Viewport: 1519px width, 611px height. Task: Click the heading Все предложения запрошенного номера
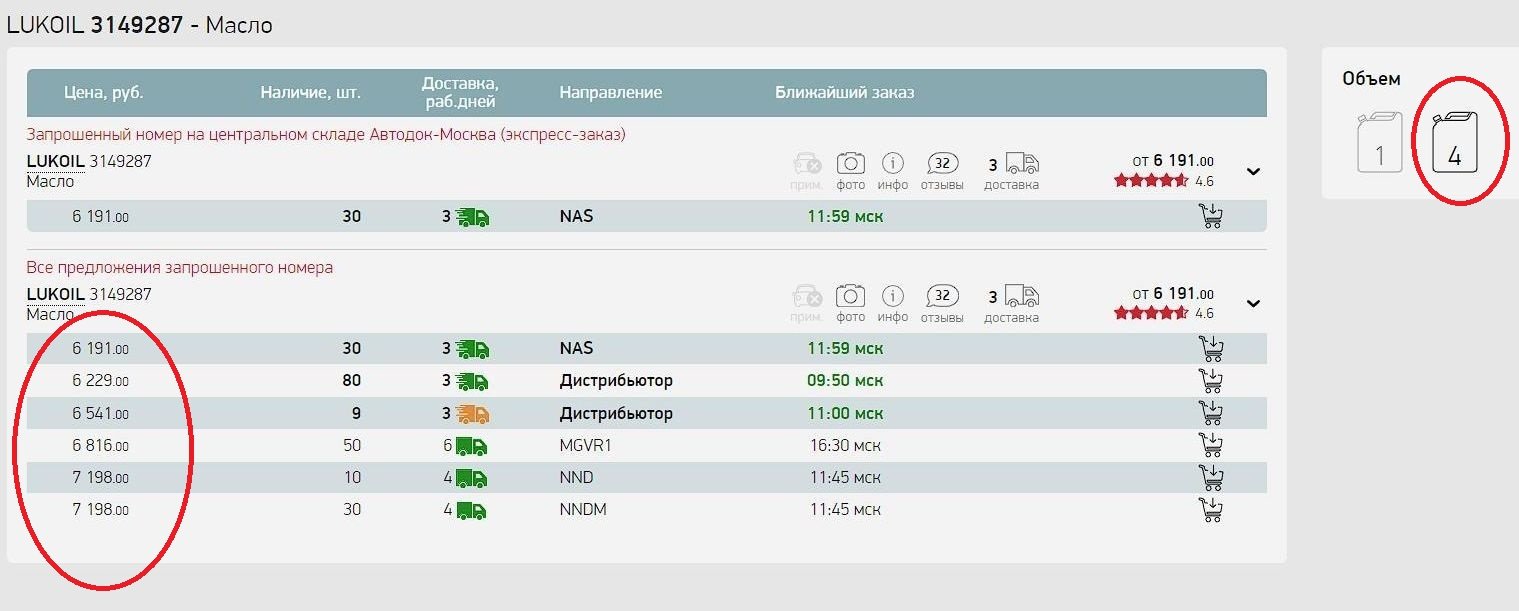(x=180, y=268)
